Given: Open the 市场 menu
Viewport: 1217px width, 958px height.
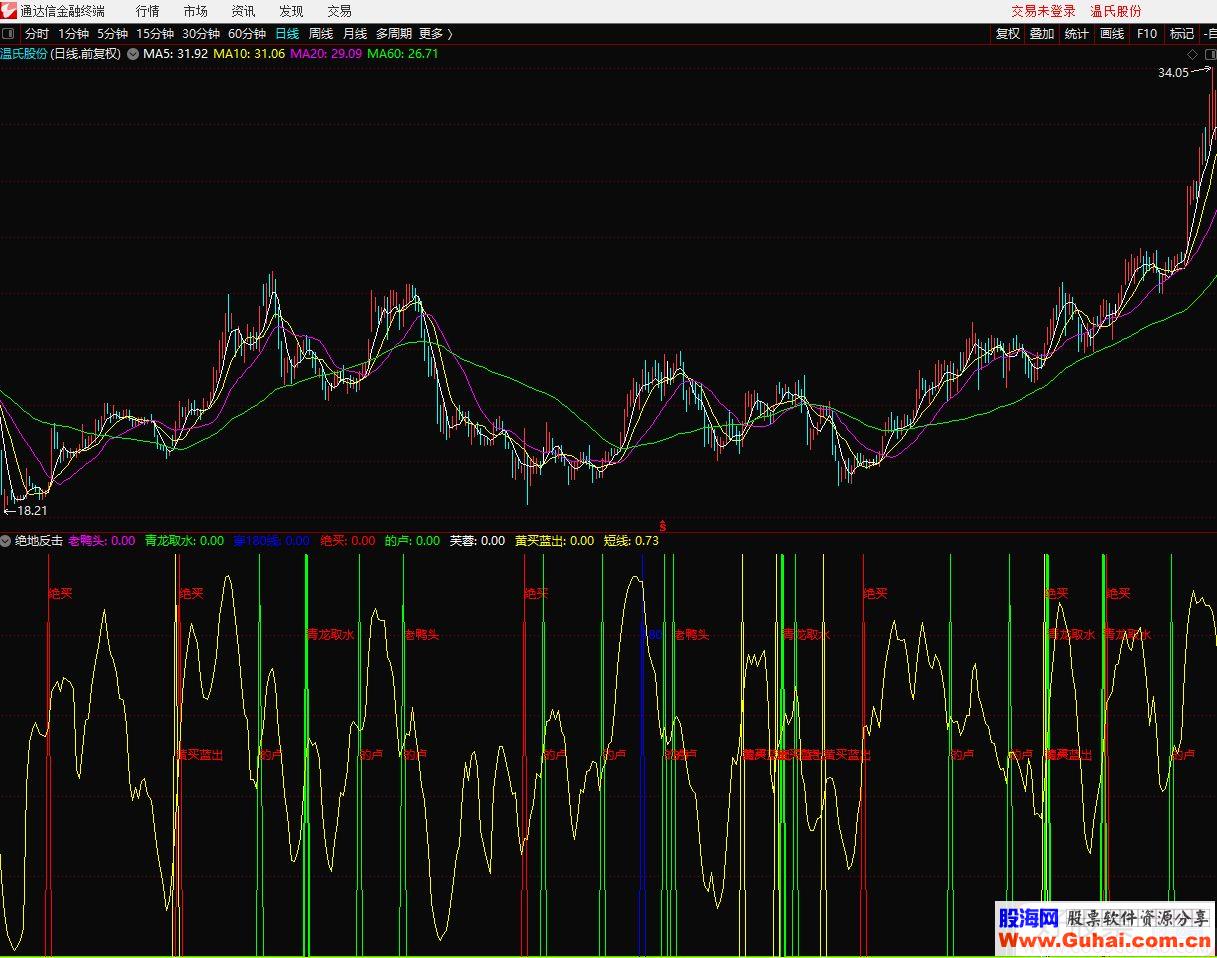Looking at the screenshot, I should point(195,11).
